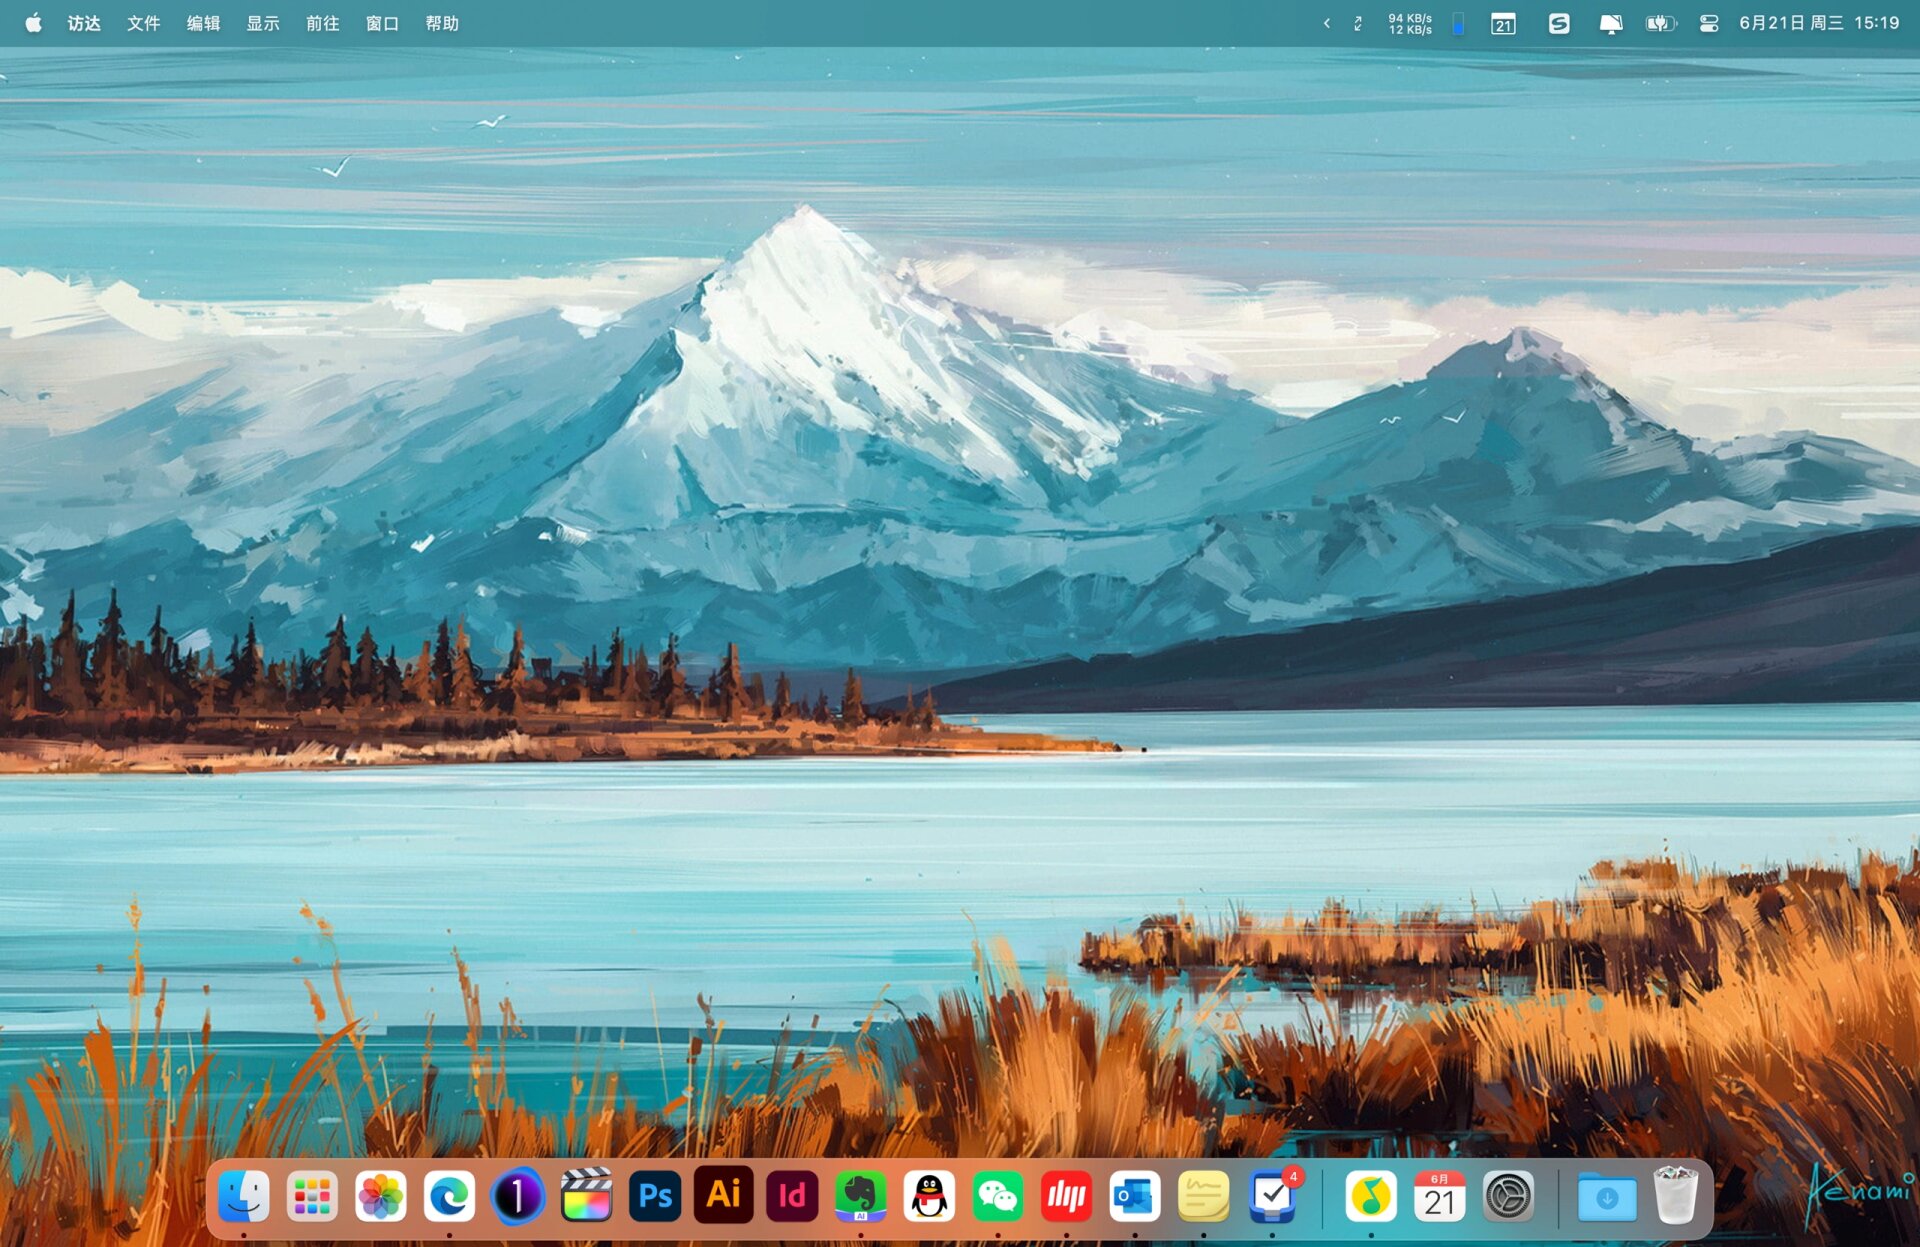
Task: Open the 前往 menu in the menu bar
Action: 320,22
